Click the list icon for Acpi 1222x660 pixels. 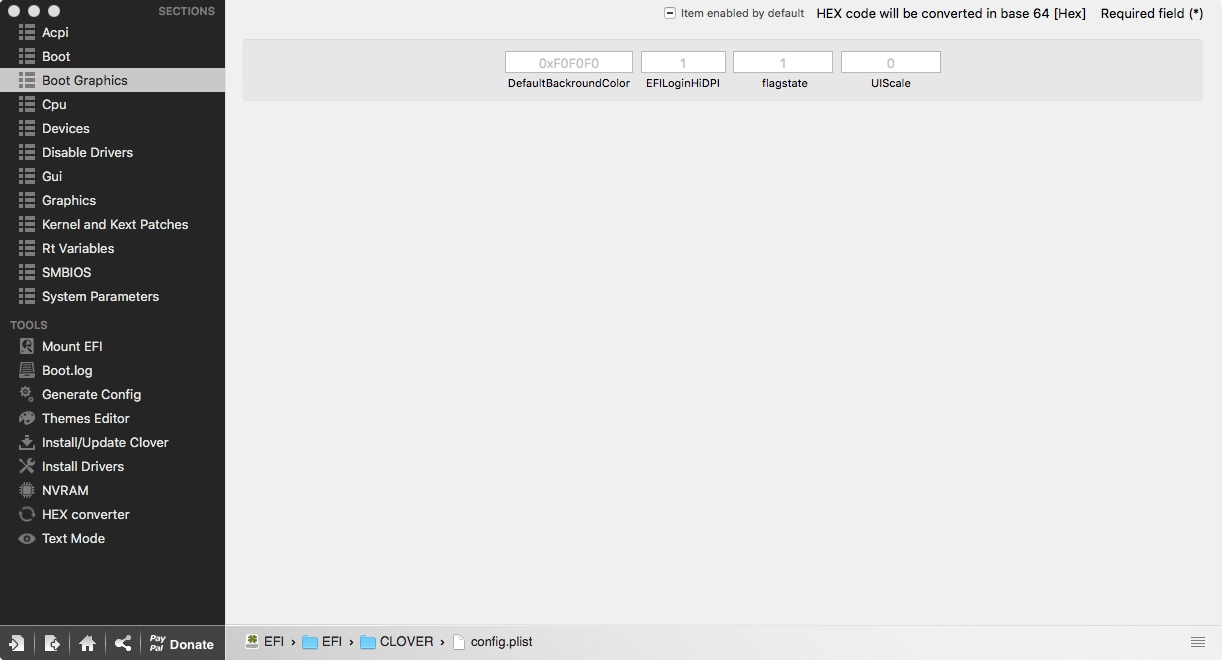click(x=27, y=32)
